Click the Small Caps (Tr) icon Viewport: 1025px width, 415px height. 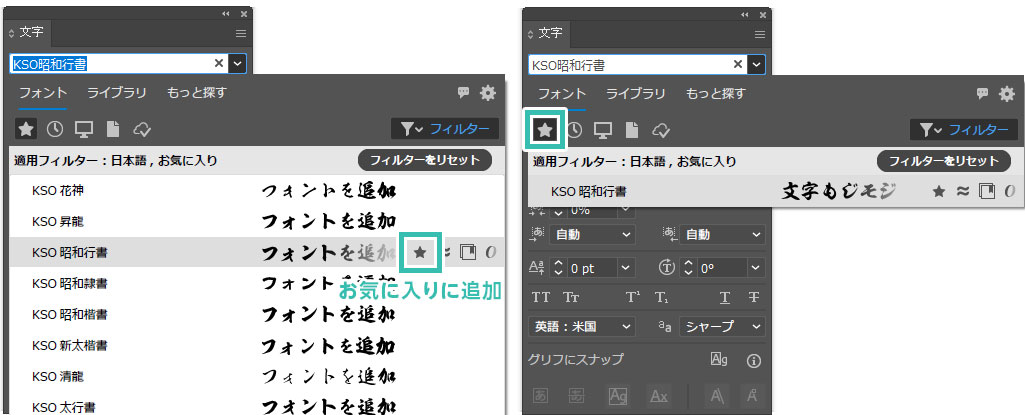[x=571, y=297]
